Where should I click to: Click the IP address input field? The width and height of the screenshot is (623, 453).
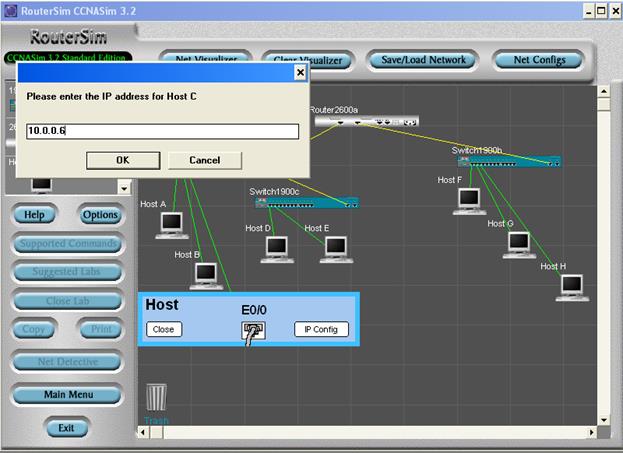coord(161,131)
